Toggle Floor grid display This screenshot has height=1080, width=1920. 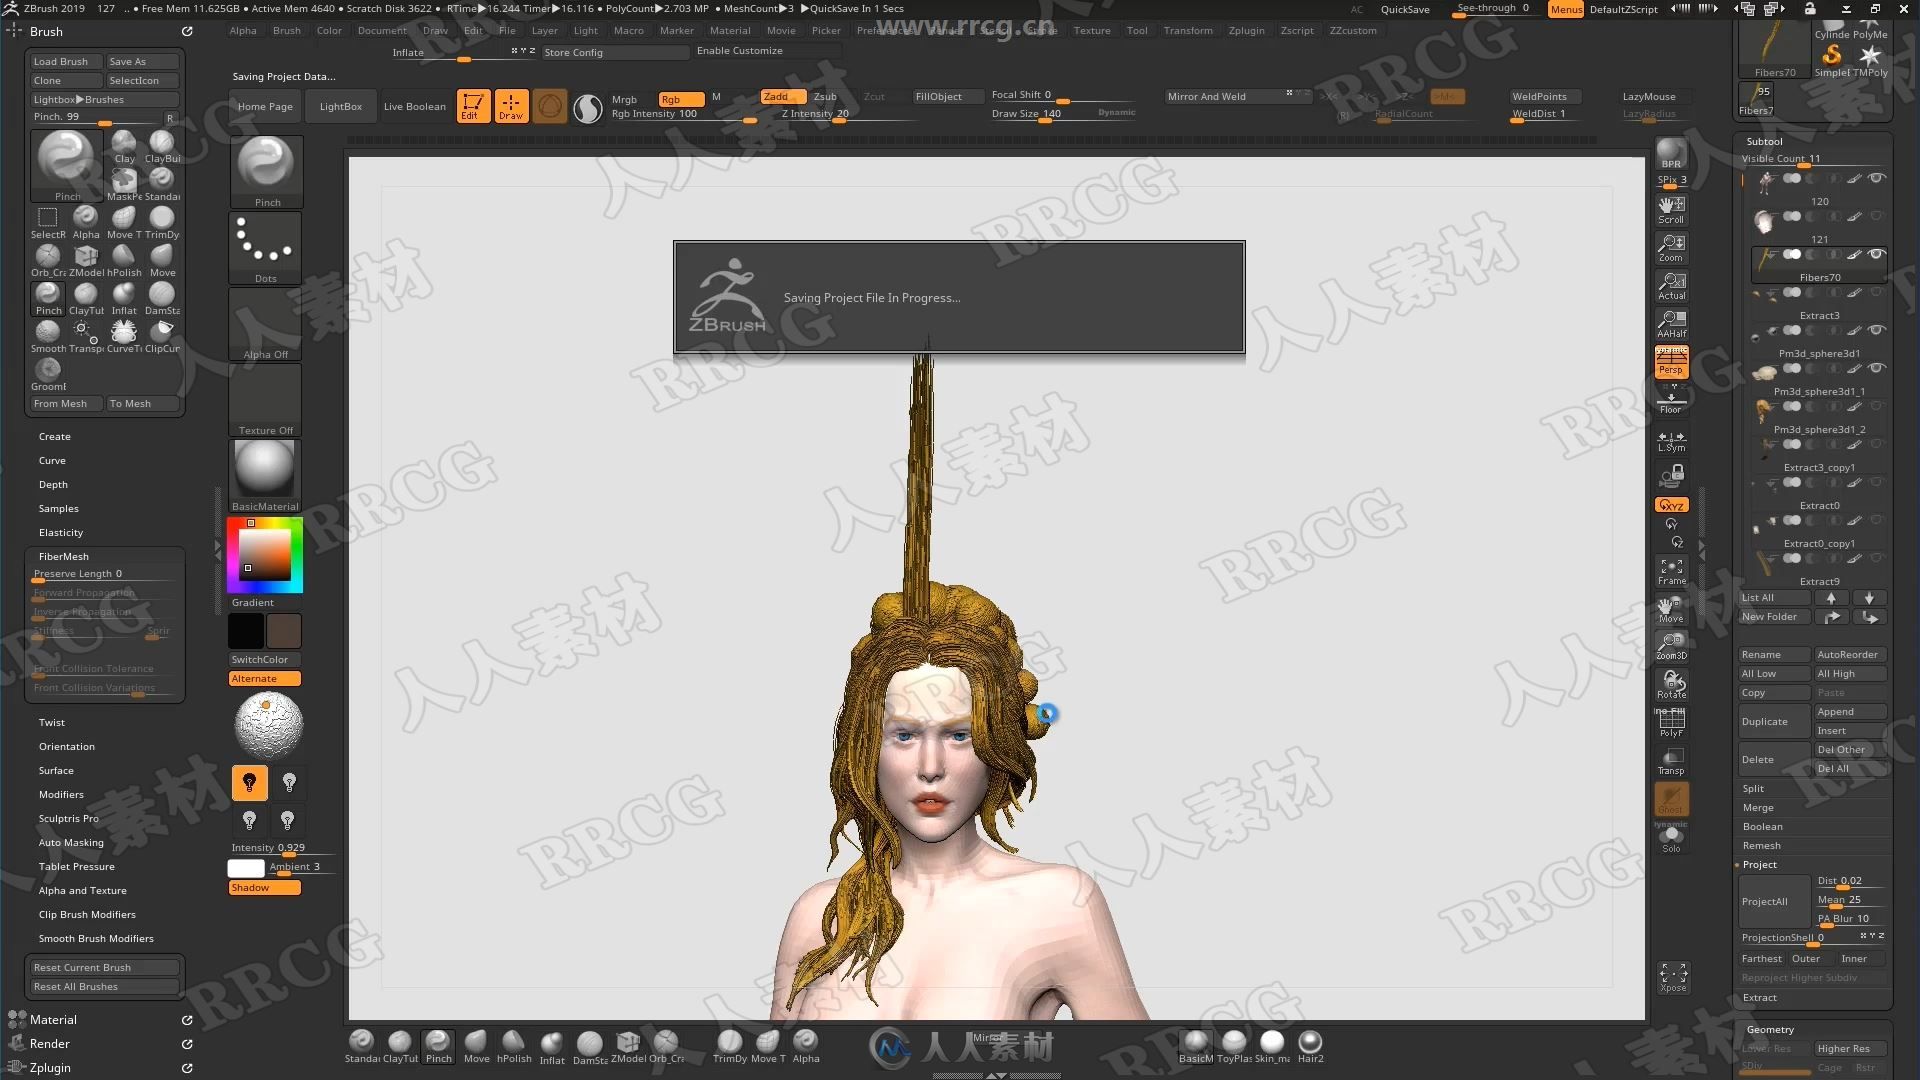(1671, 400)
